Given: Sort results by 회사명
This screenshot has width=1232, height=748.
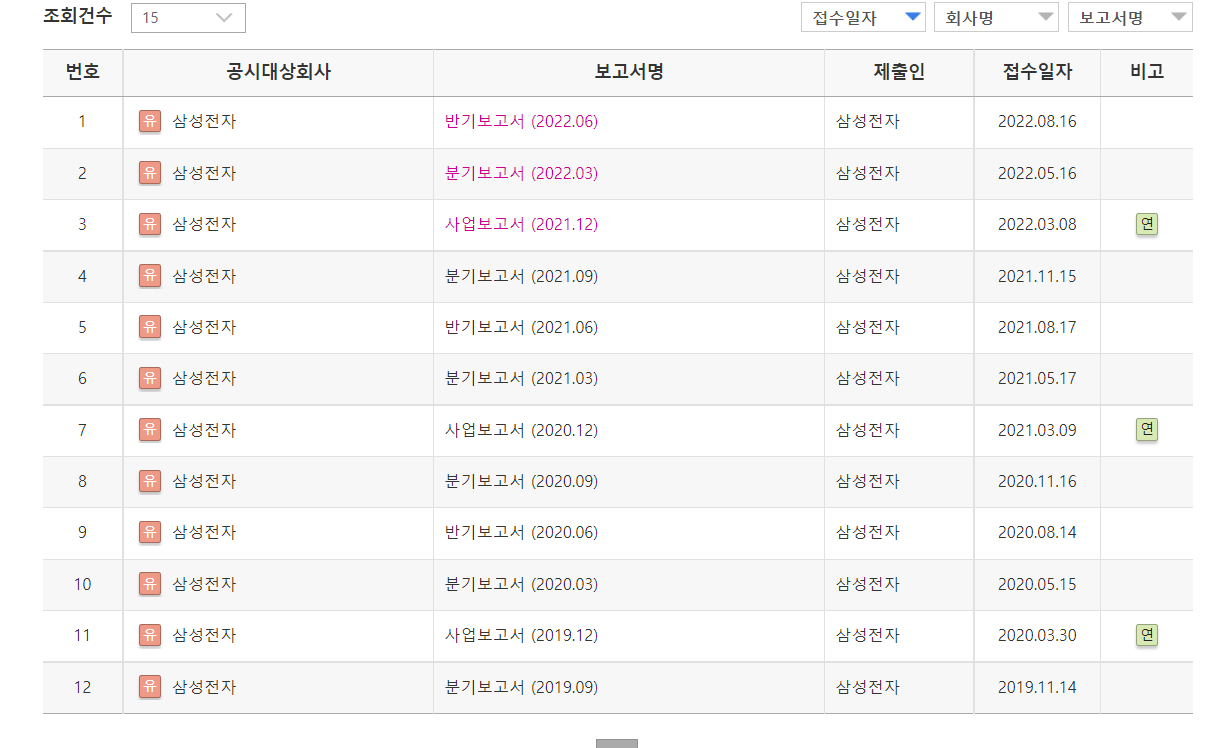Looking at the screenshot, I should tap(996, 17).
